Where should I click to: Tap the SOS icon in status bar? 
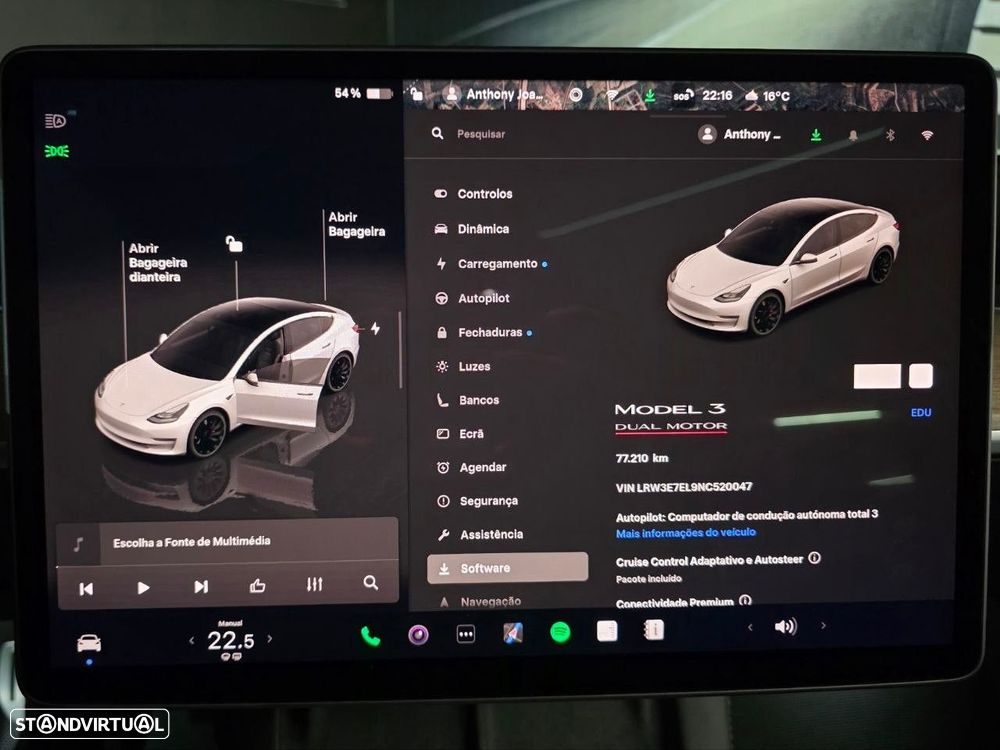682,96
